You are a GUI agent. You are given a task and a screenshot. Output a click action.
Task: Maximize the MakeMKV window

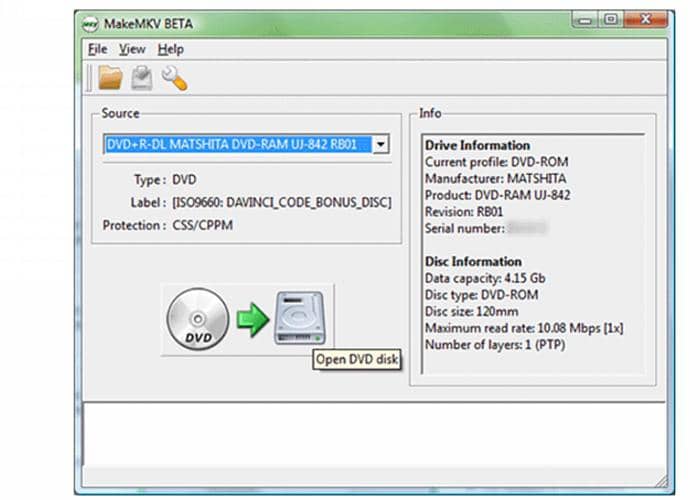611,20
